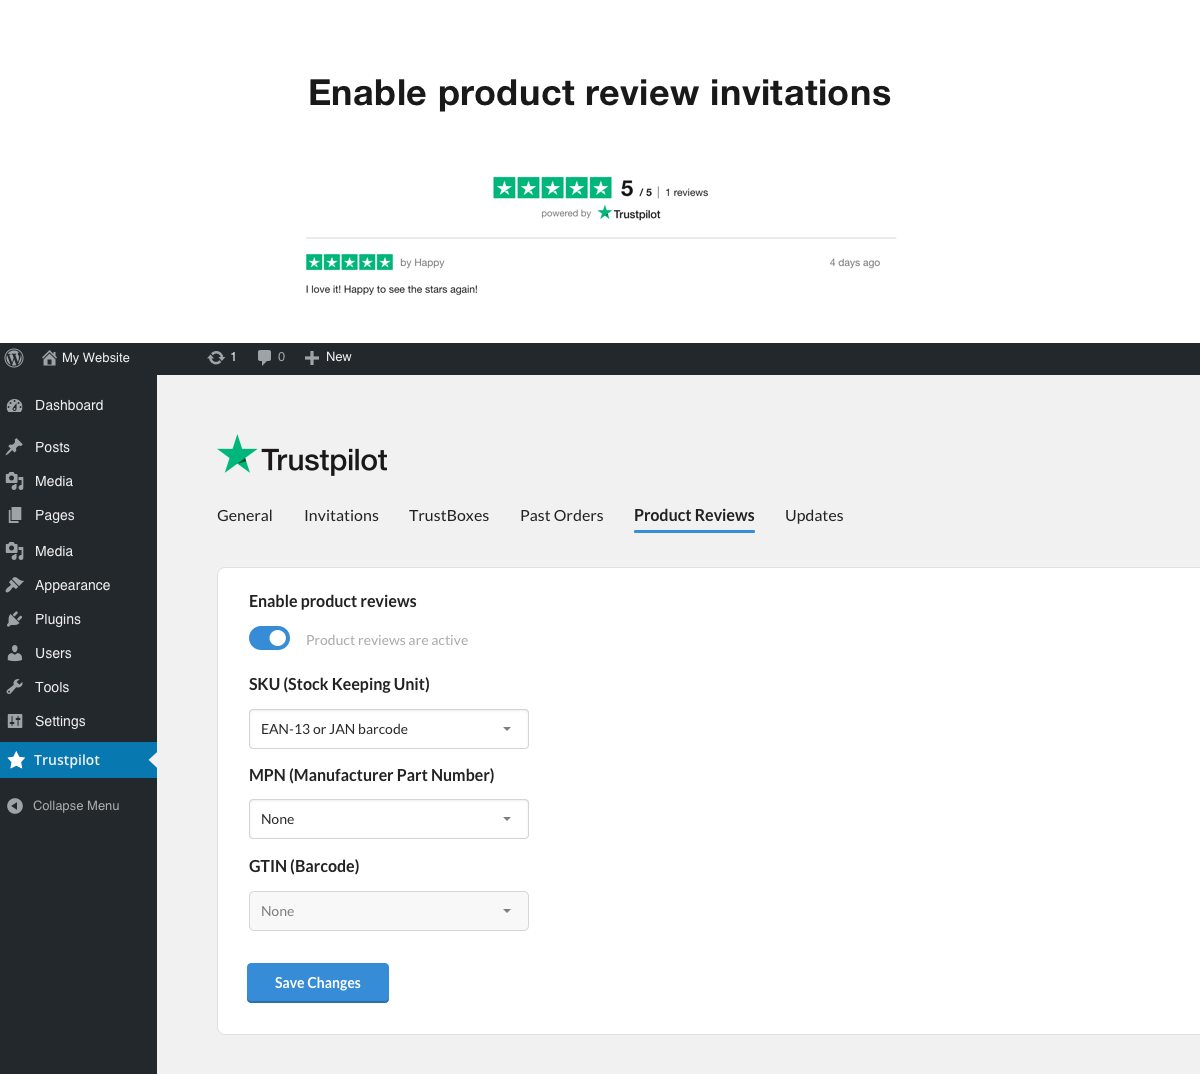1200x1074 pixels.
Task: Open the SKU dropdown
Action: [x=389, y=729]
